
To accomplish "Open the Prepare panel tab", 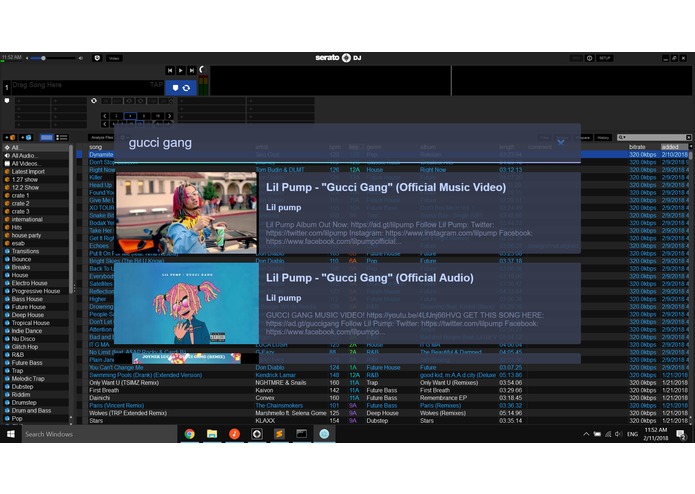I will (583, 137).
